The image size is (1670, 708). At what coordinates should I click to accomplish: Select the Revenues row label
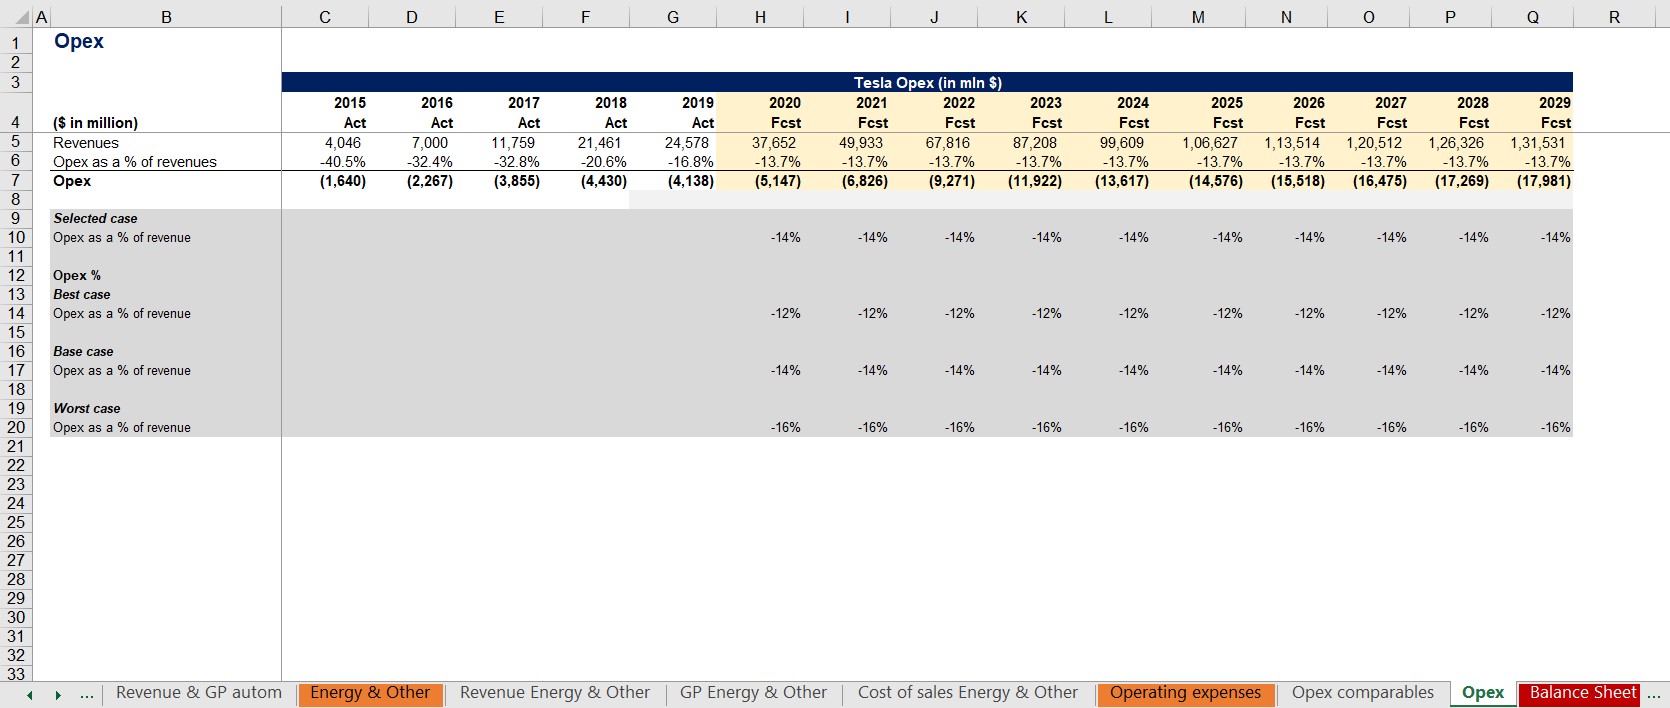click(86, 143)
